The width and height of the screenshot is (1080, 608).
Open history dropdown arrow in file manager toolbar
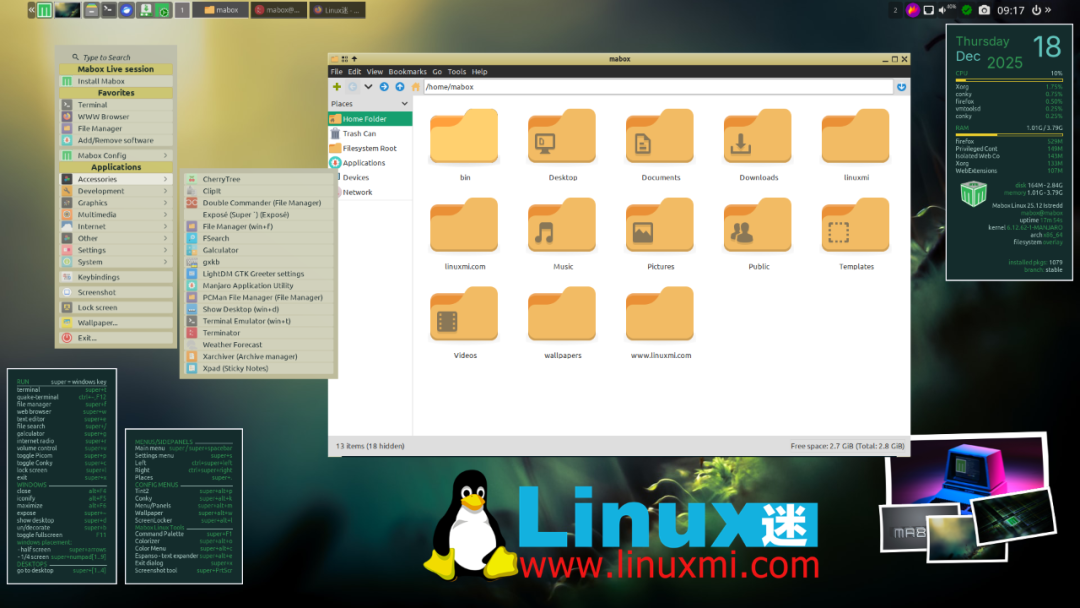coord(368,87)
